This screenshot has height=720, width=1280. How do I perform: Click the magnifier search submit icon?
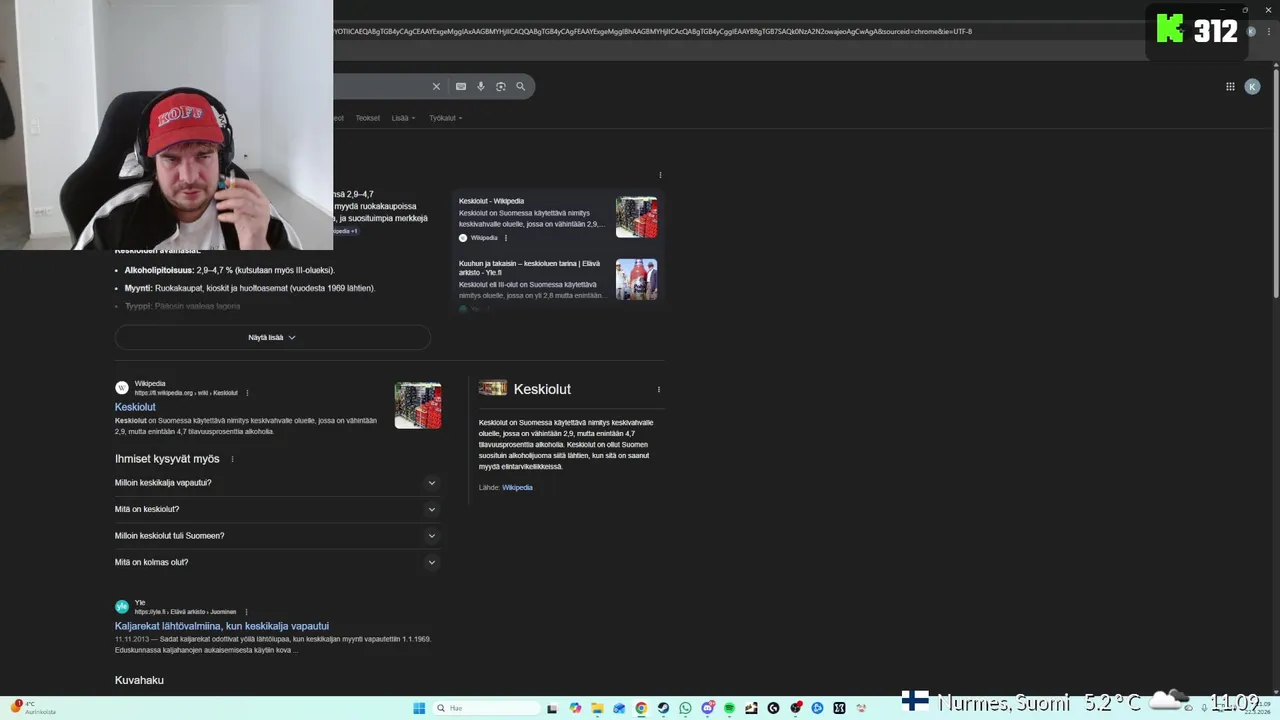click(x=521, y=87)
